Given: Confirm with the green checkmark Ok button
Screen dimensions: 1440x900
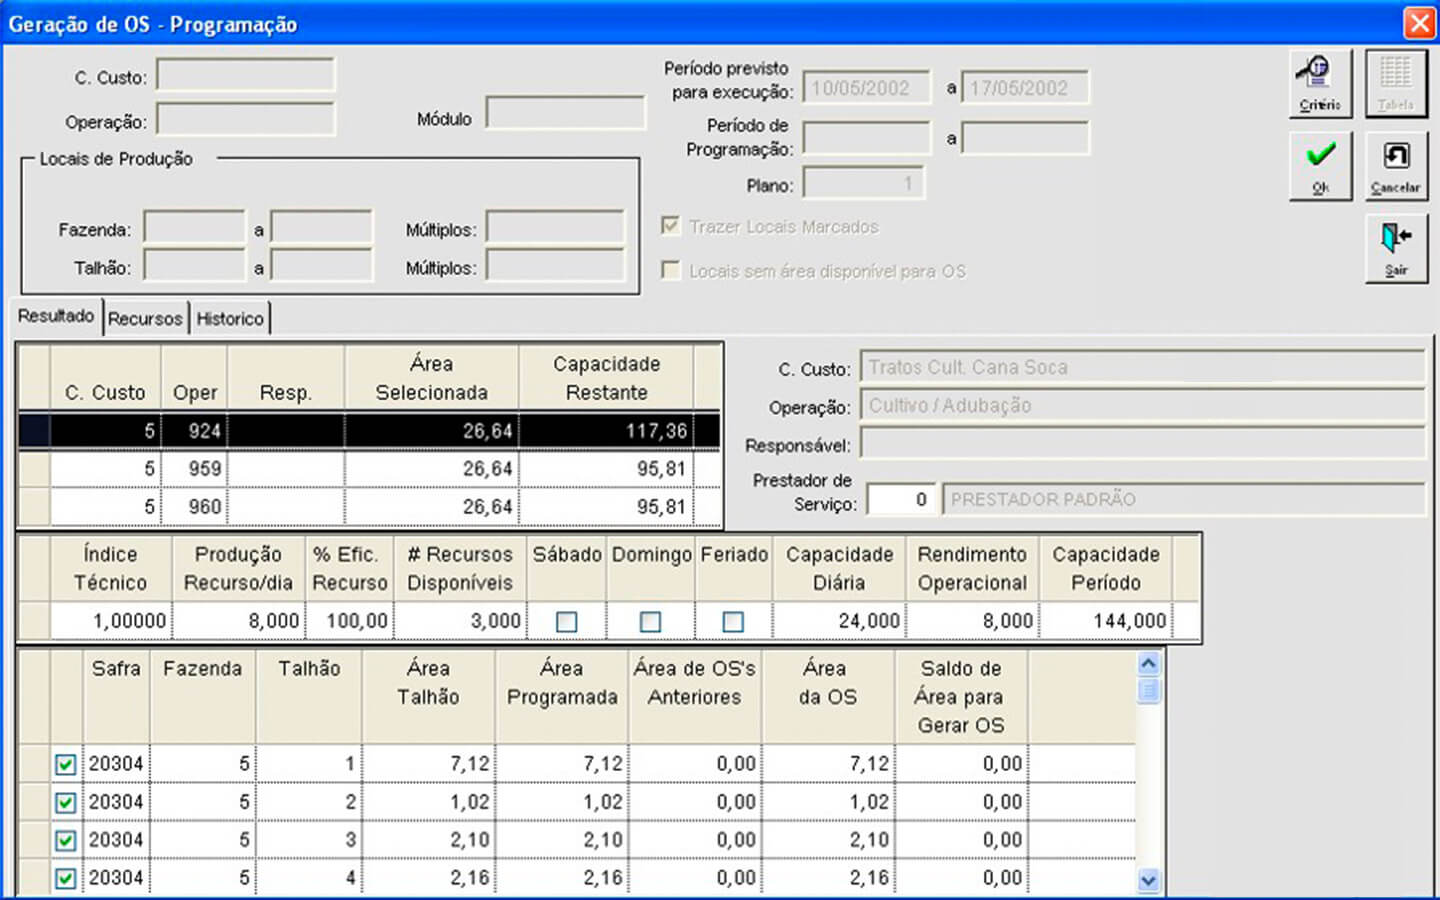Looking at the screenshot, I should 1320,166.
